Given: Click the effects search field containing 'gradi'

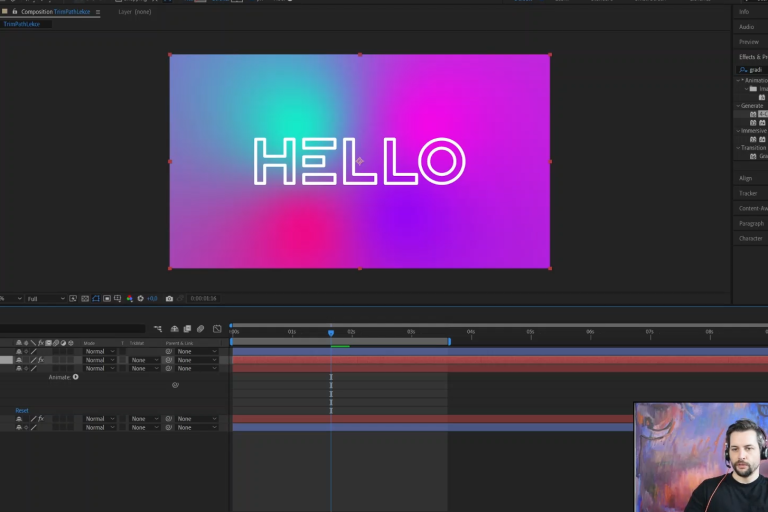Looking at the screenshot, I should [756, 70].
